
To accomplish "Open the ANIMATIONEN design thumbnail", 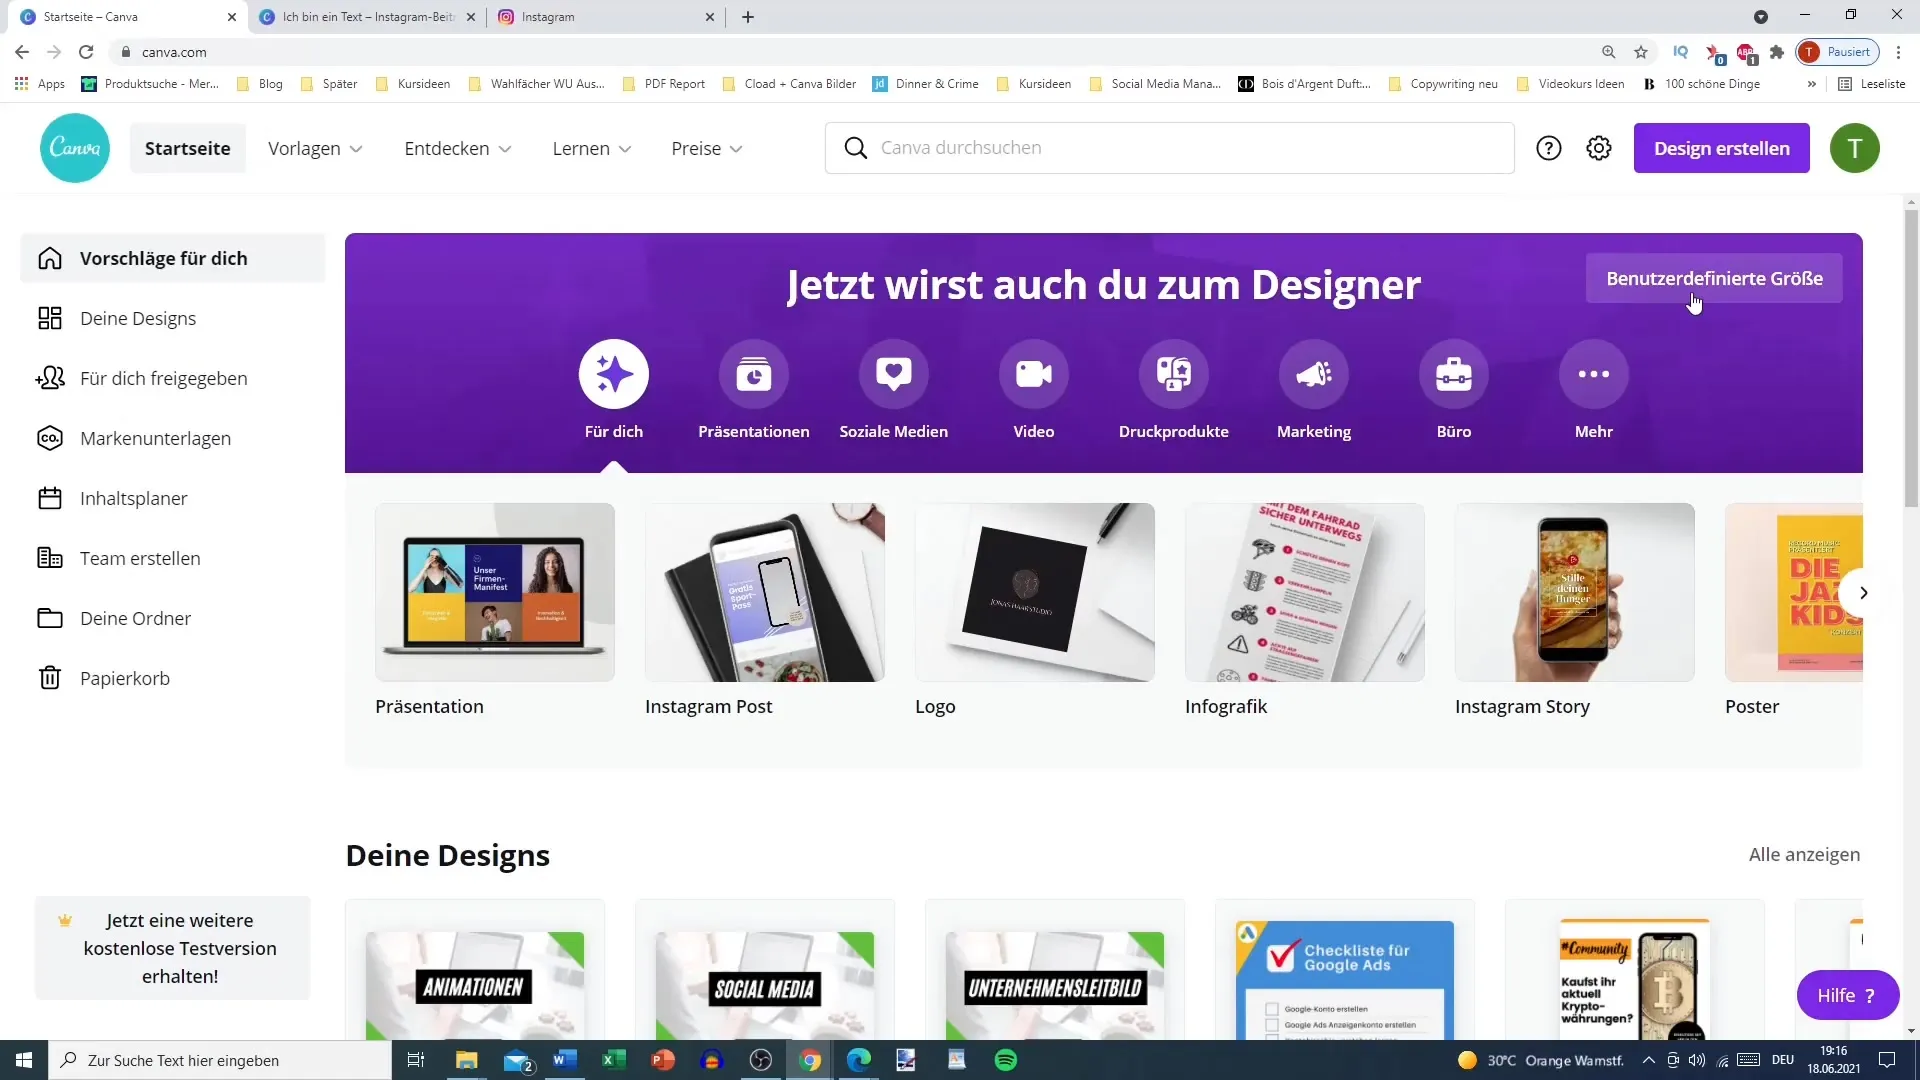I will [475, 970].
